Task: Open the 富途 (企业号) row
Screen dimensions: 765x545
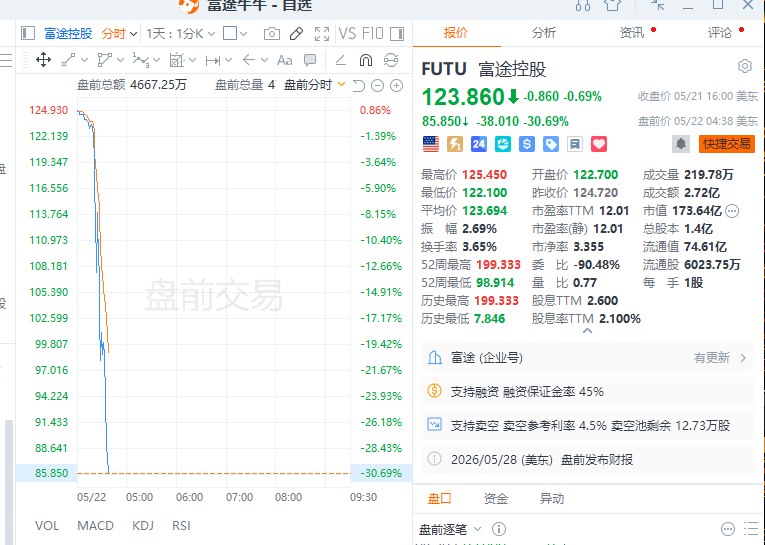Action: tap(587, 358)
